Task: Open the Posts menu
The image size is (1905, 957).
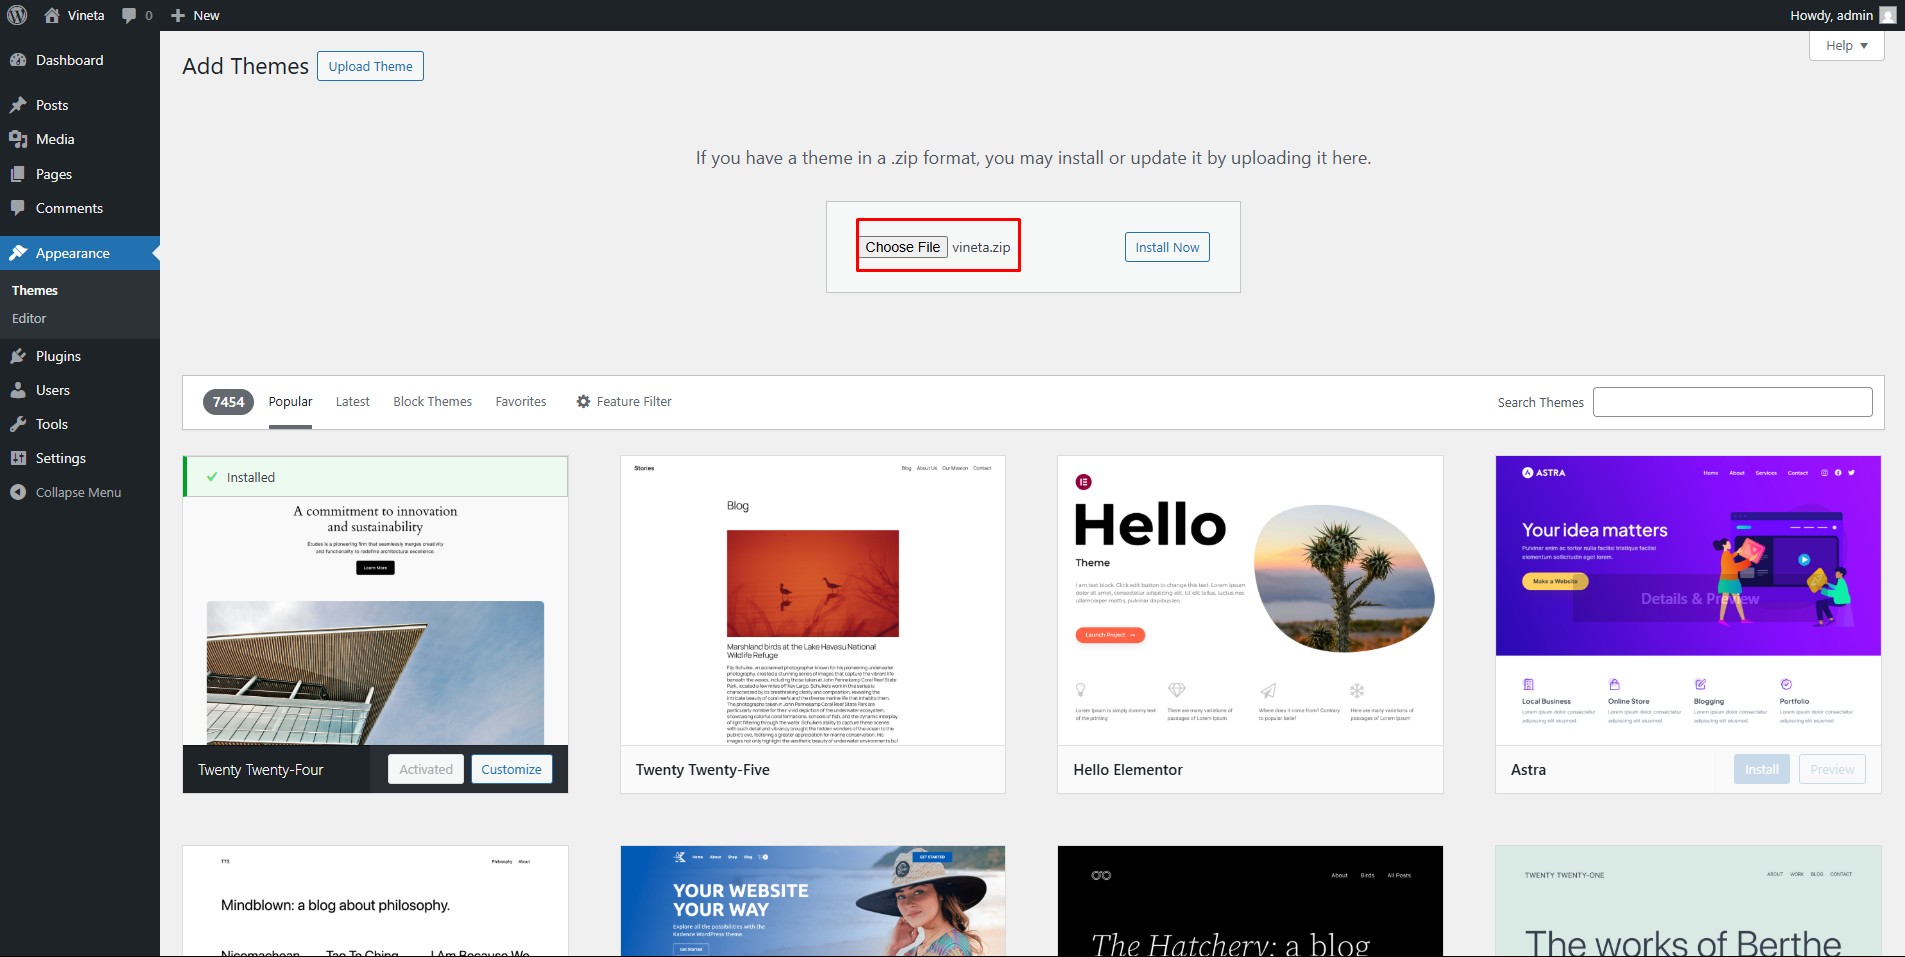Action: 80,105
